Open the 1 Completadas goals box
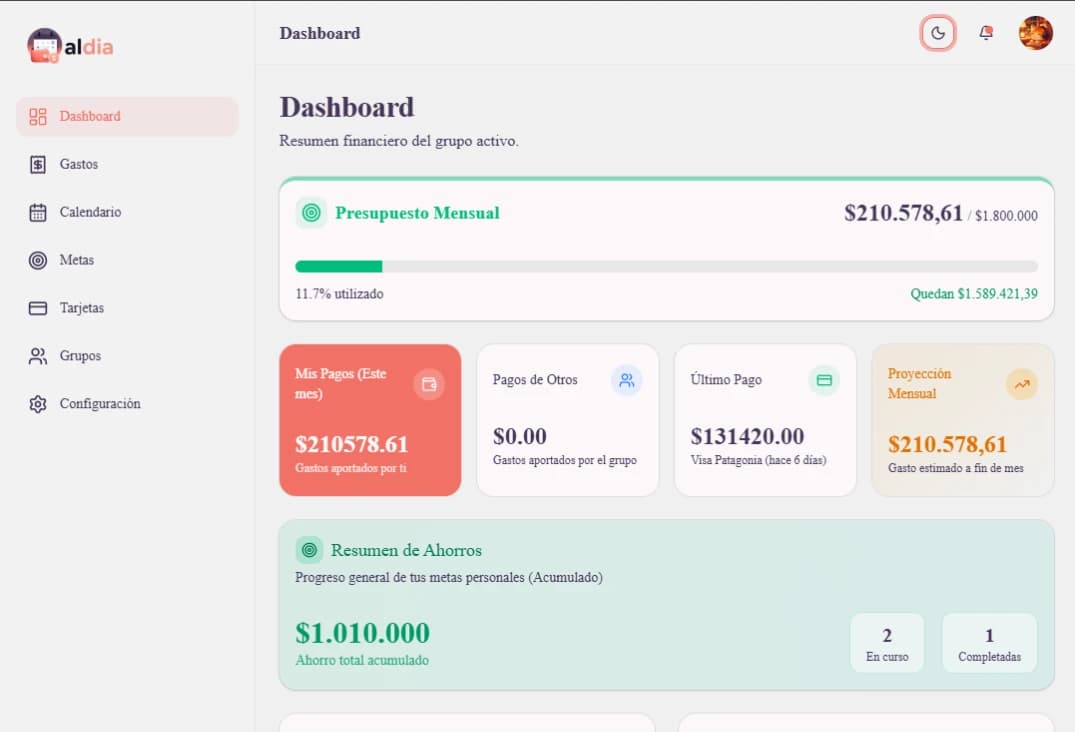Screen dimensions: 1075x732 [x=989, y=643]
